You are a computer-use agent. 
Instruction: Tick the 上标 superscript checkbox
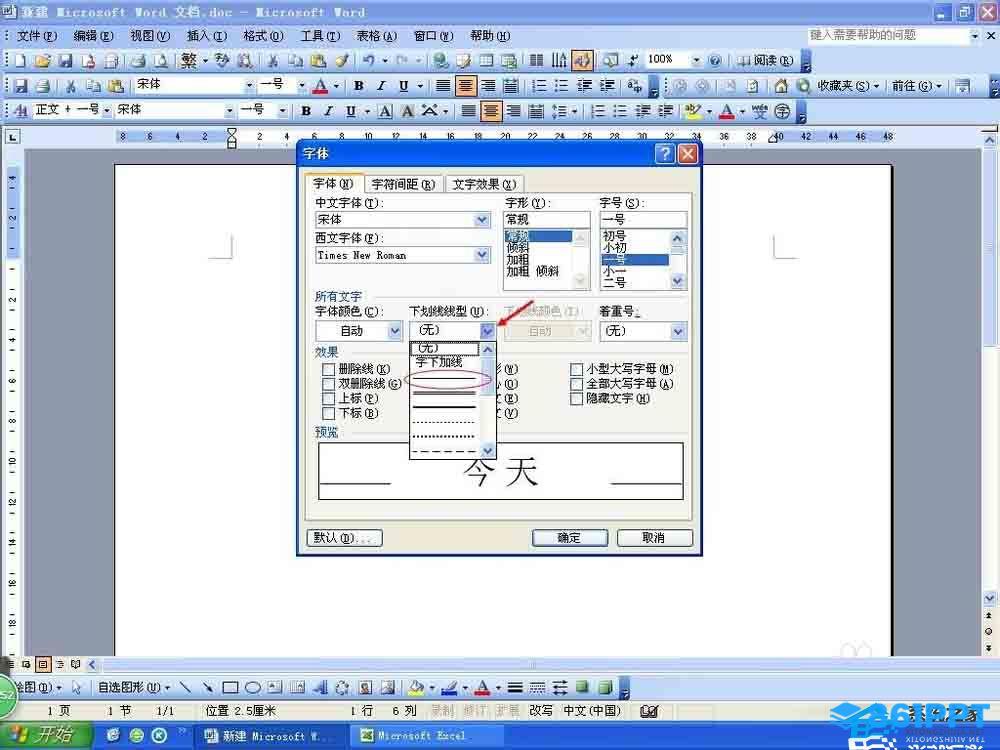pyautogui.click(x=328, y=399)
